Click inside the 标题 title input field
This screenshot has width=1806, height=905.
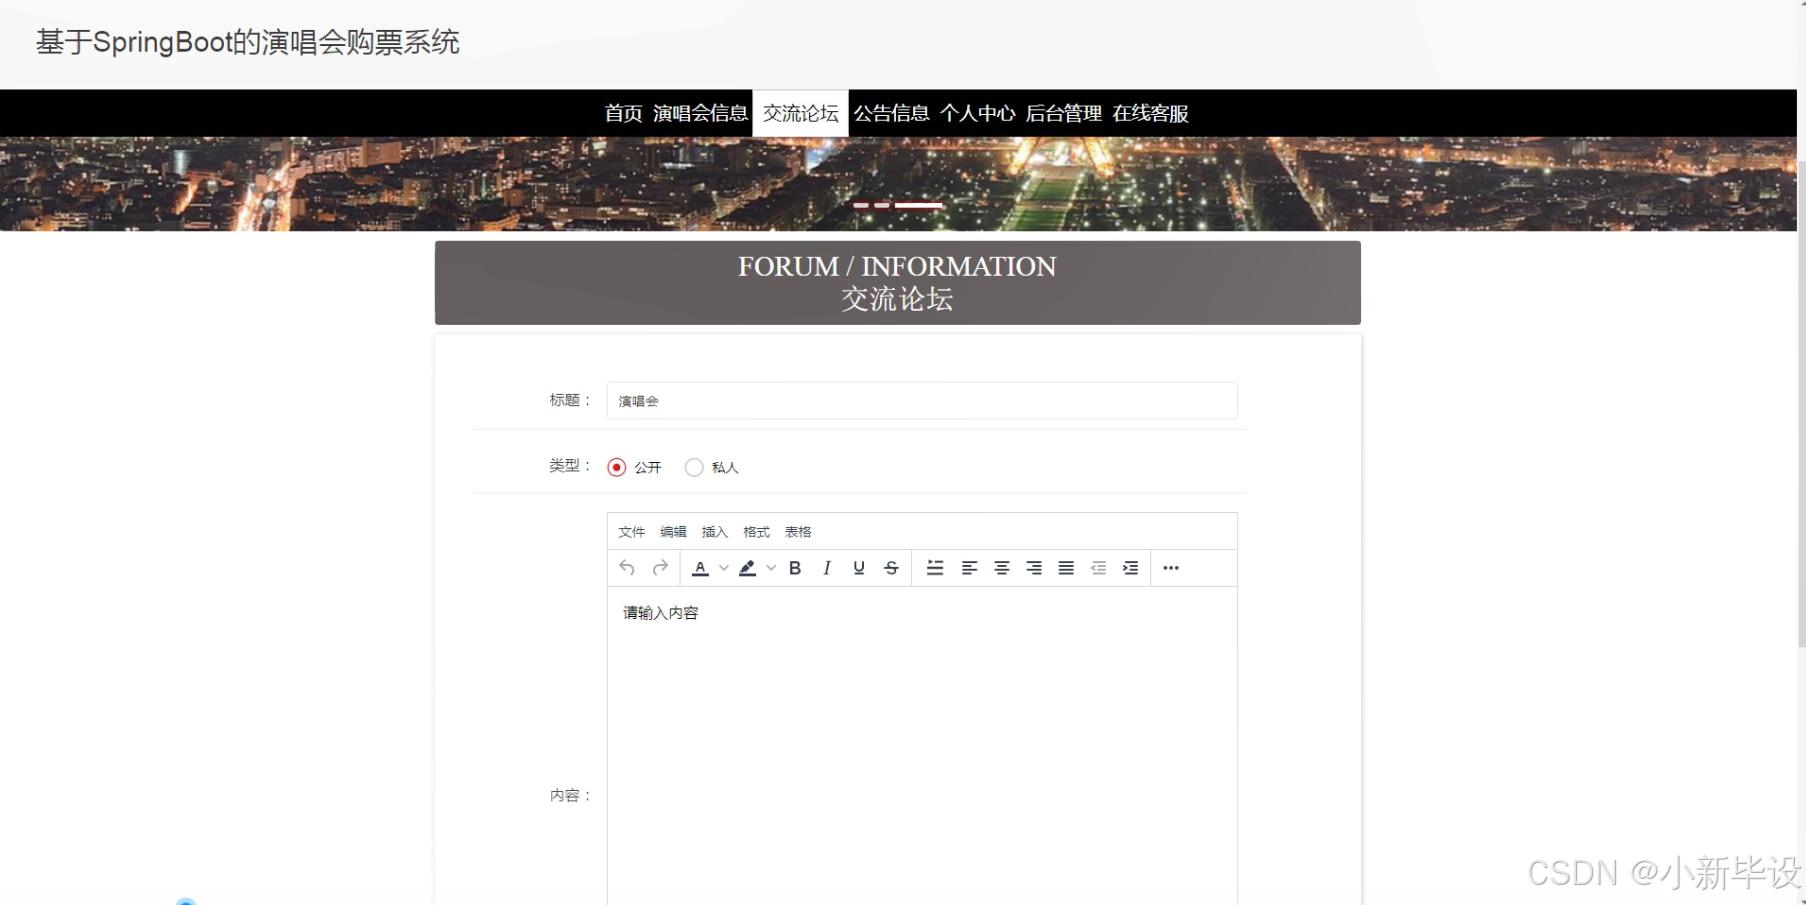point(922,400)
